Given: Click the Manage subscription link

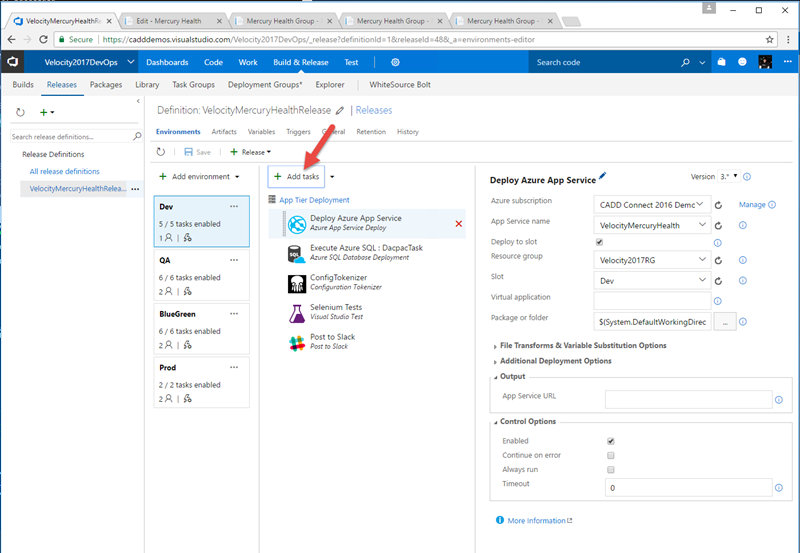Looking at the screenshot, I should click(x=752, y=205).
